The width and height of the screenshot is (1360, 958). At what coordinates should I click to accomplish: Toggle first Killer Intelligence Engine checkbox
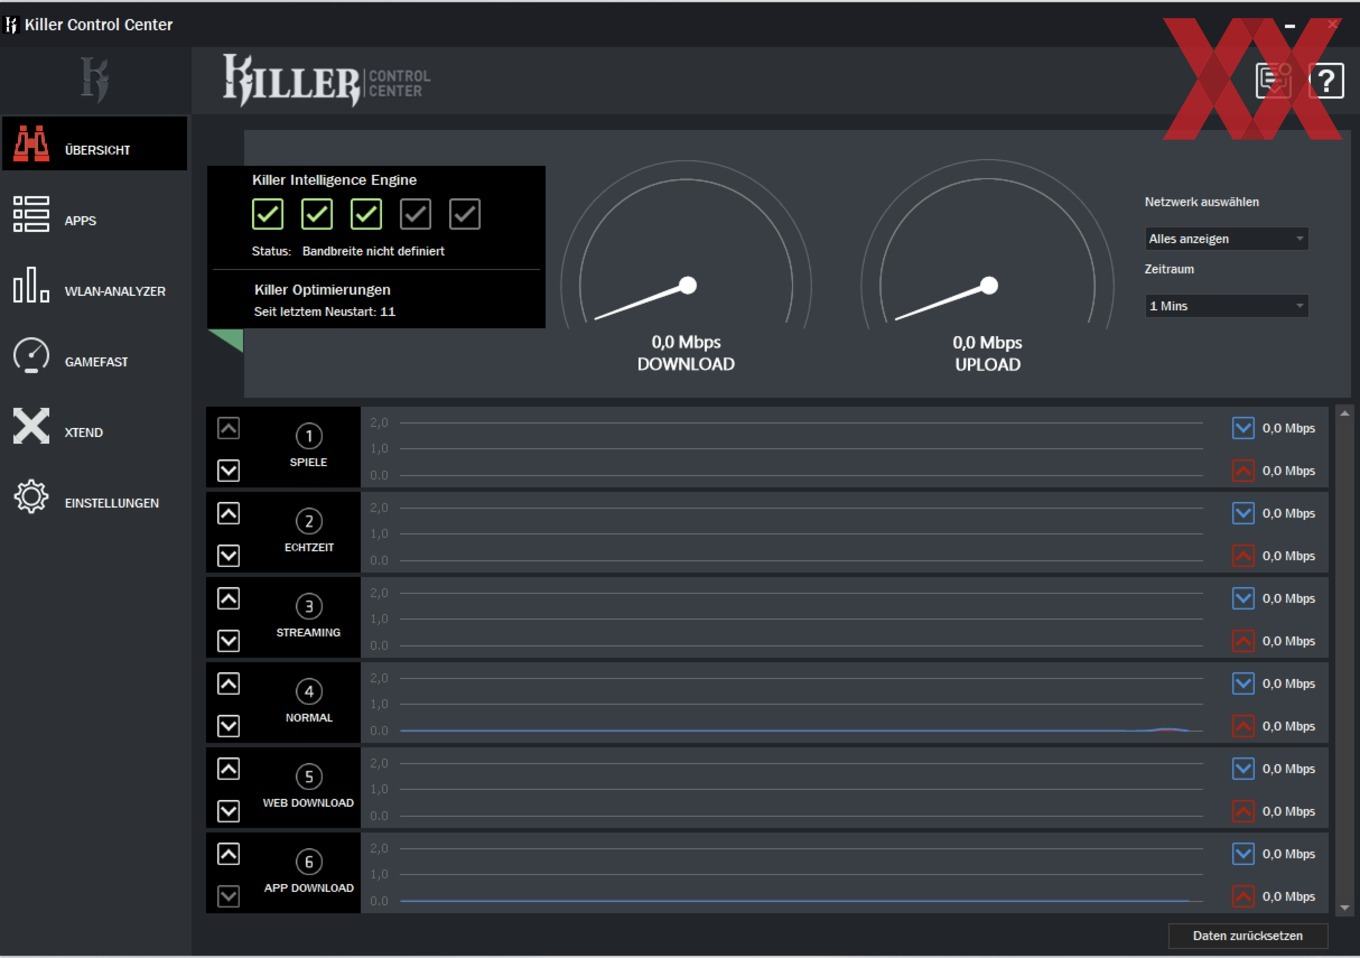(267, 214)
